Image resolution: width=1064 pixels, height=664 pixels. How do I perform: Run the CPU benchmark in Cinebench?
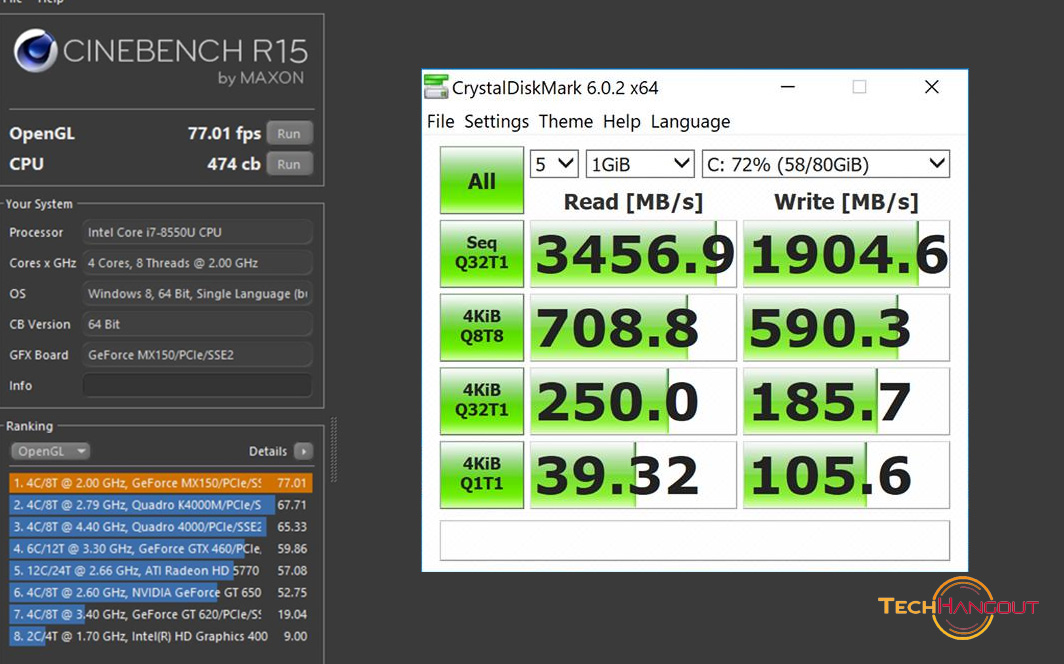pos(289,164)
